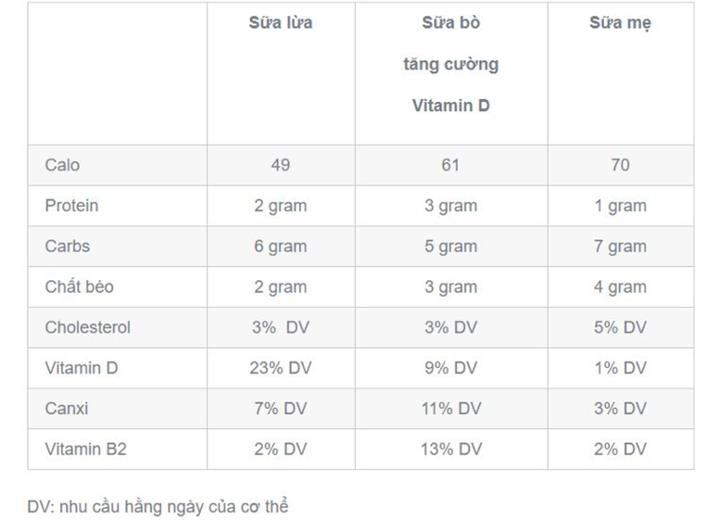Click the Vitamin D row label
This screenshot has width=720, height=520.
(x=82, y=367)
